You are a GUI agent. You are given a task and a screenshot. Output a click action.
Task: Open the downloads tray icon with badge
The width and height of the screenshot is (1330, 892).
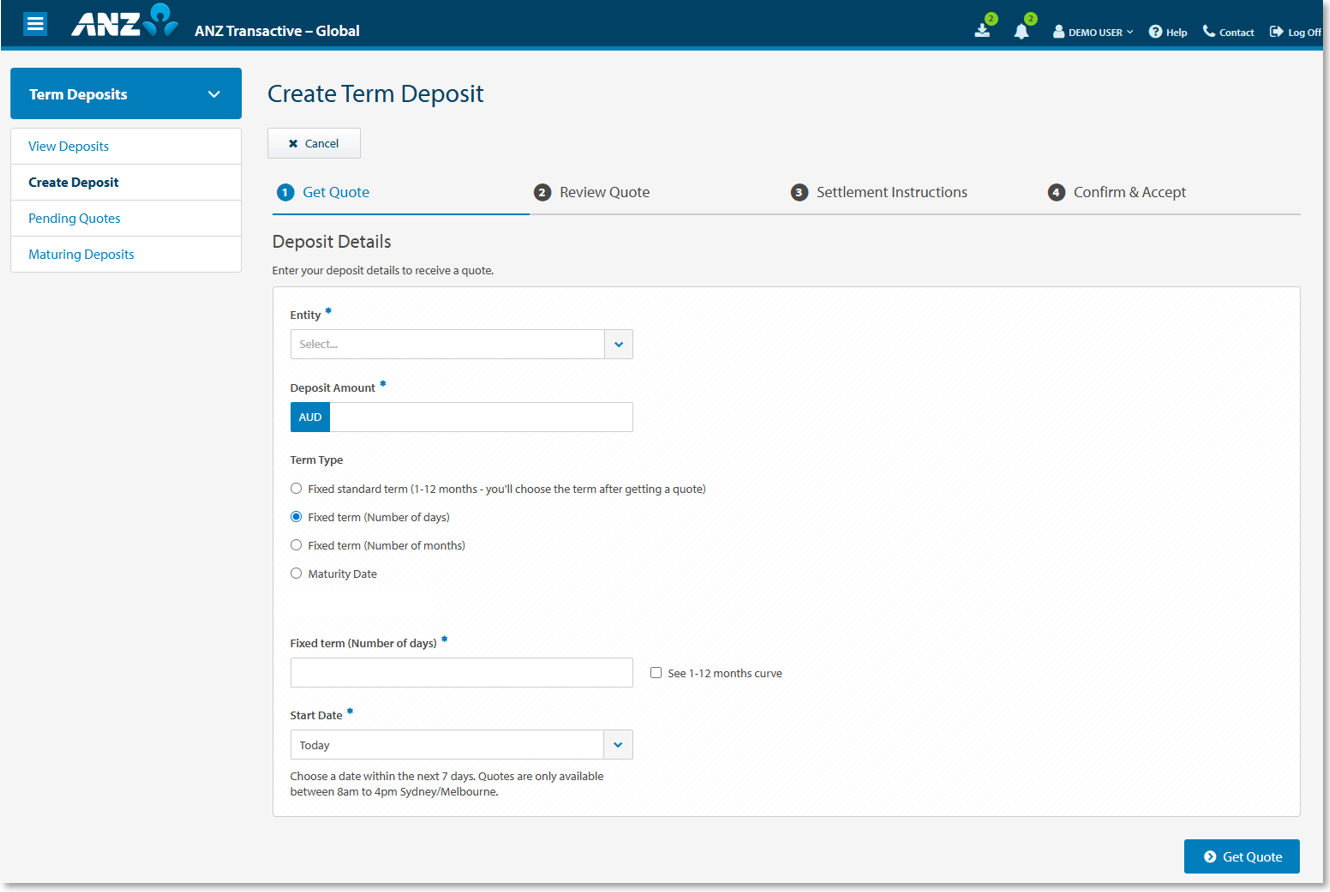[981, 31]
